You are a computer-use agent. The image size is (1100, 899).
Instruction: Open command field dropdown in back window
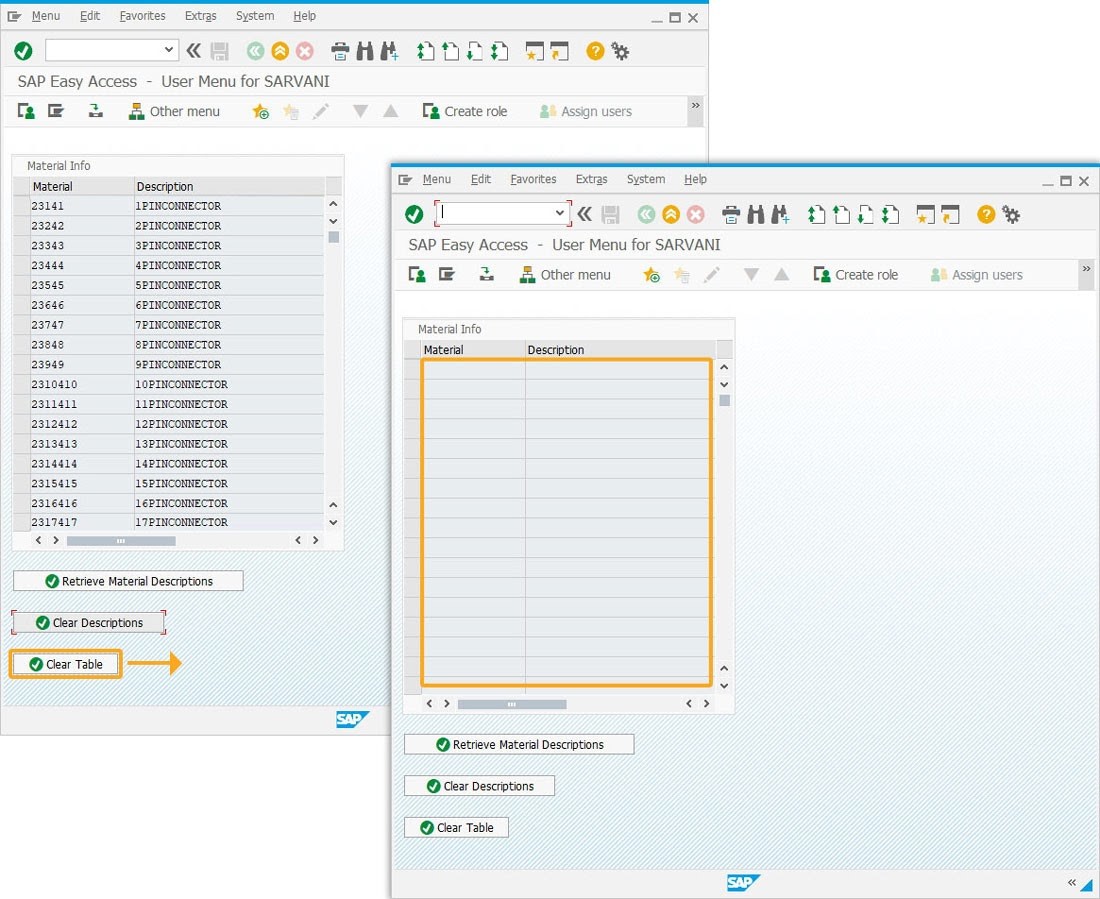[x=168, y=50]
